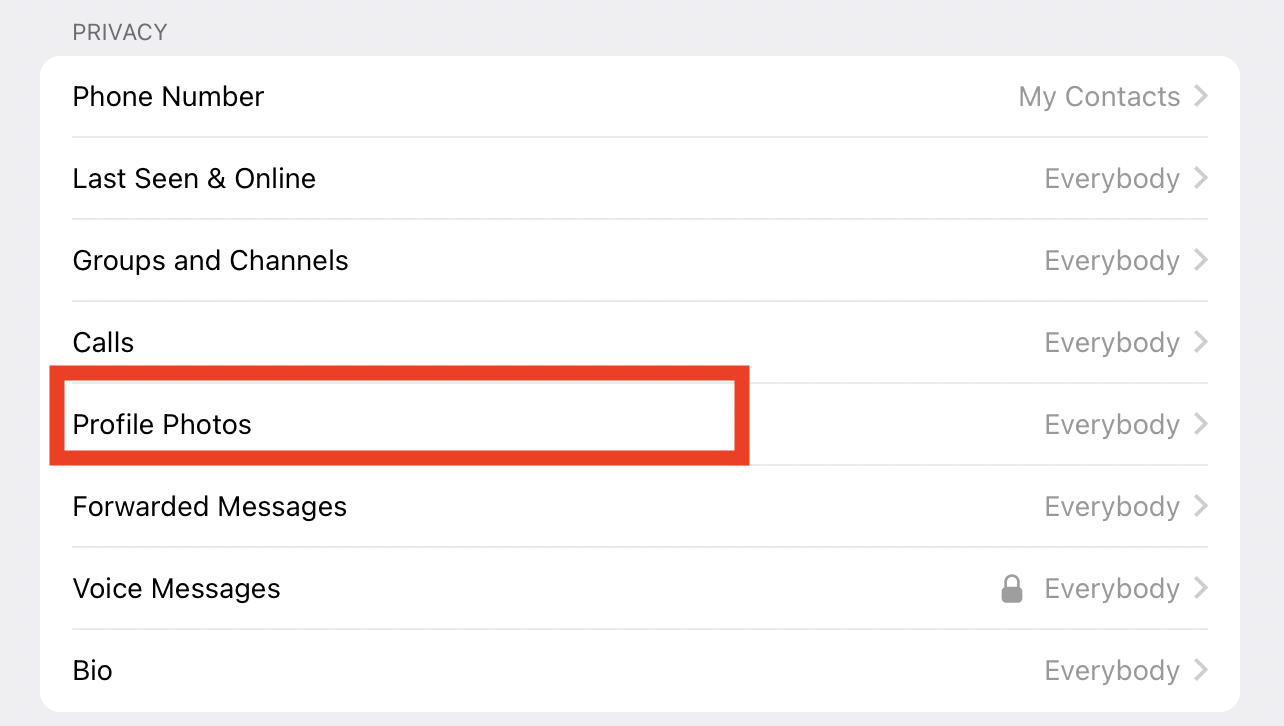Click the PRIVACY section header
This screenshot has height=726, width=1284.
(x=120, y=33)
